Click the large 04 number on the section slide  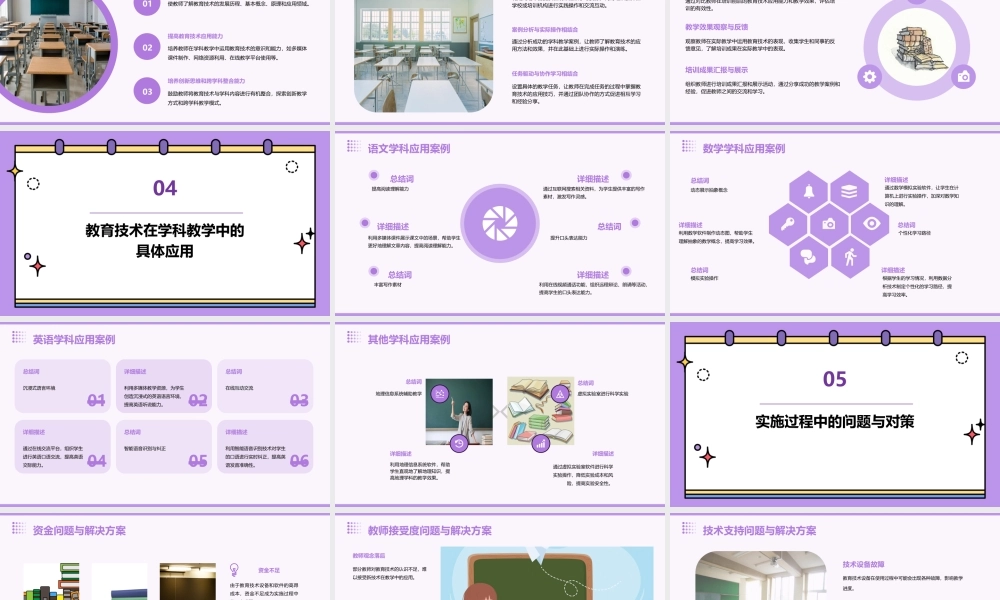[165, 188]
